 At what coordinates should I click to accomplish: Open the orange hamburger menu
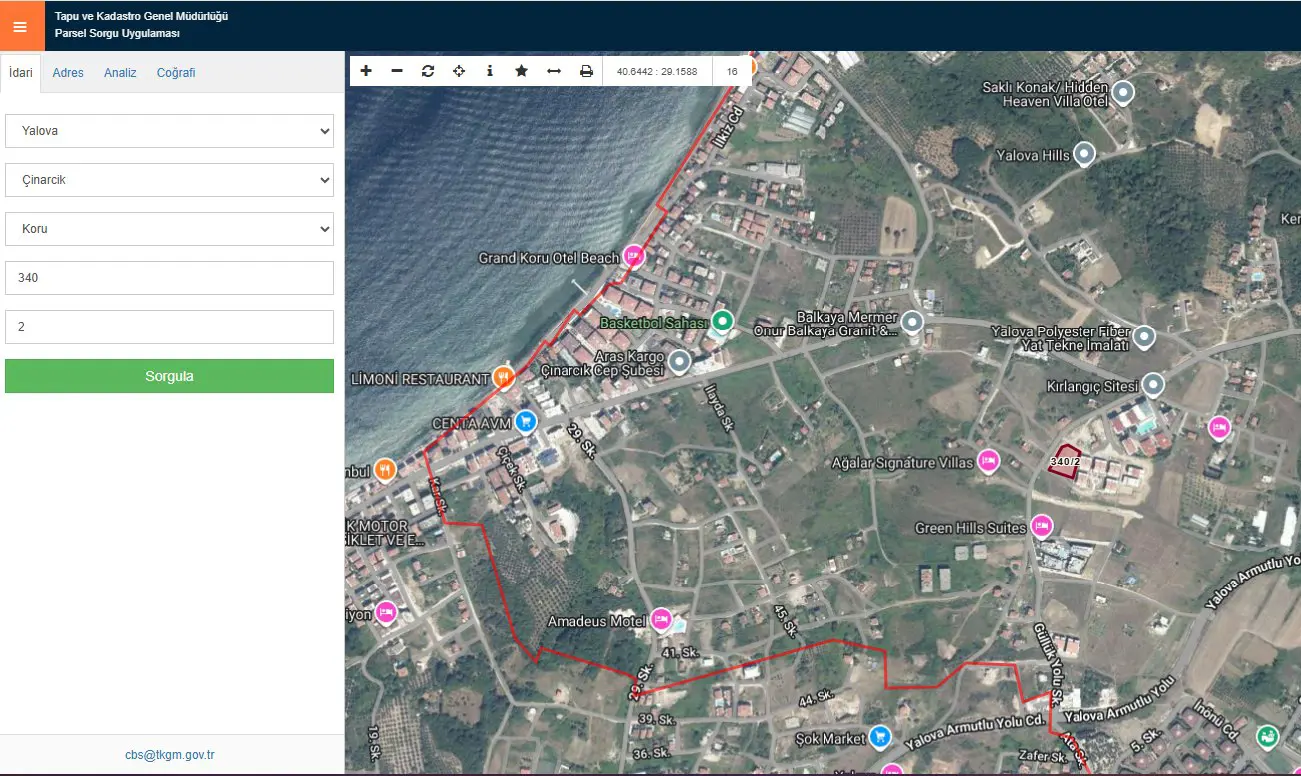coord(20,26)
